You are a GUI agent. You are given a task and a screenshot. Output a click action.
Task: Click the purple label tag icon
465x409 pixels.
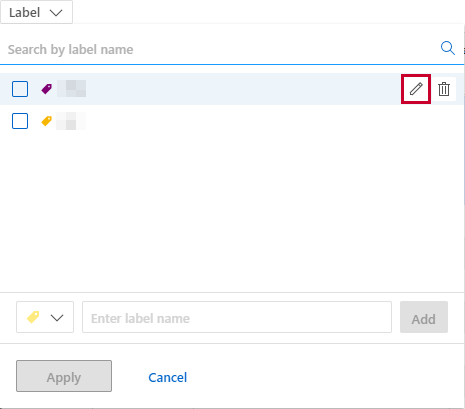pos(47,89)
